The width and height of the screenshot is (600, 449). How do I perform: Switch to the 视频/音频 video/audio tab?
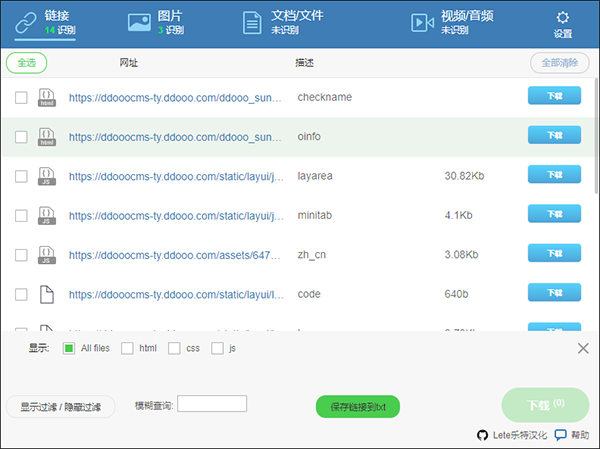[452, 23]
